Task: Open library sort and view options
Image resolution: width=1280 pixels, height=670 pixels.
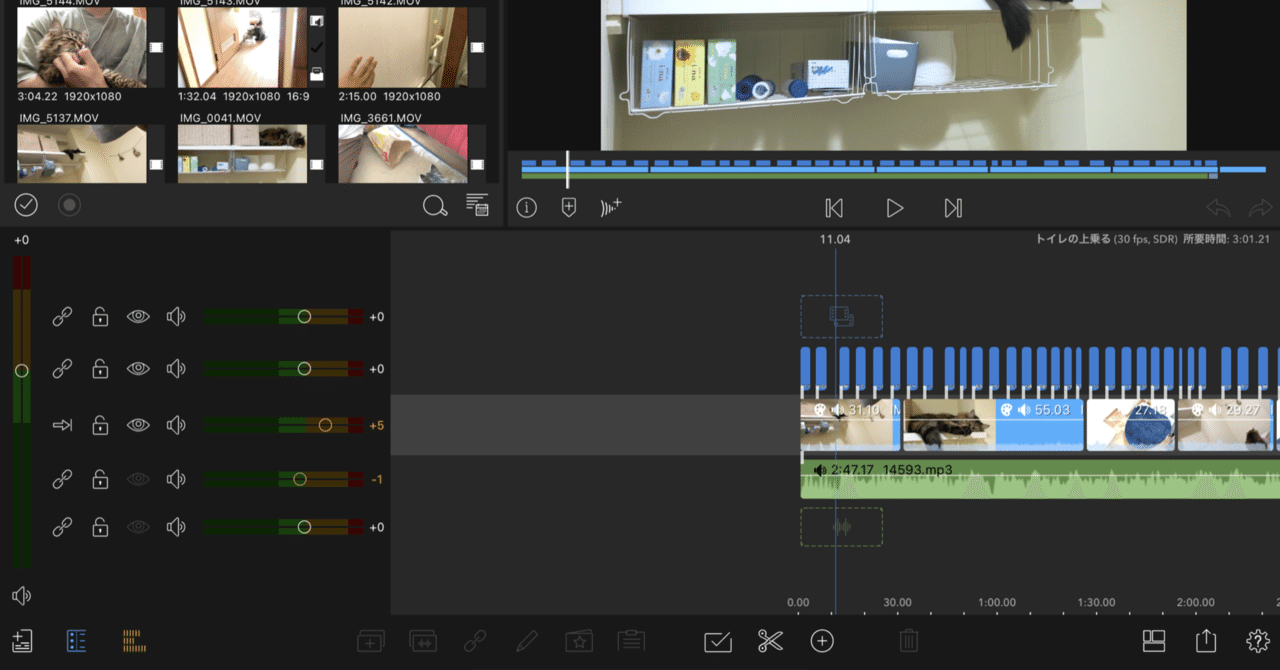Action: (x=477, y=205)
